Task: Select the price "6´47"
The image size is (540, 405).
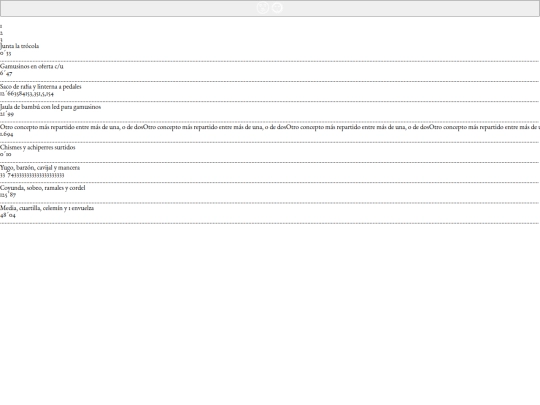Action: coord(6,73)
